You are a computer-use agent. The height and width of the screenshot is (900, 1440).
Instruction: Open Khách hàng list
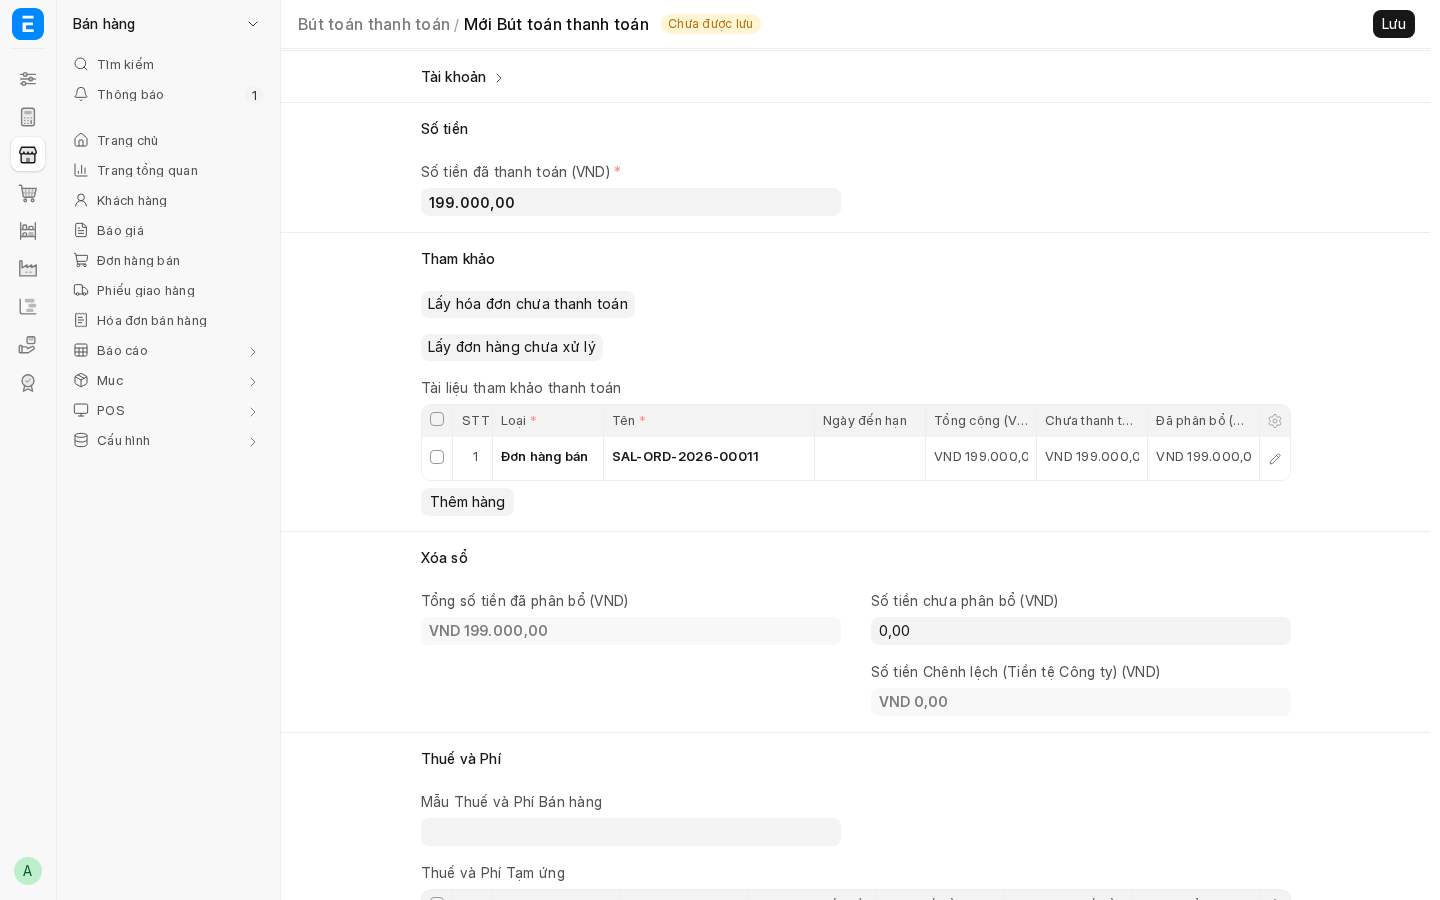pyautogui.click(x=168, y=200)
